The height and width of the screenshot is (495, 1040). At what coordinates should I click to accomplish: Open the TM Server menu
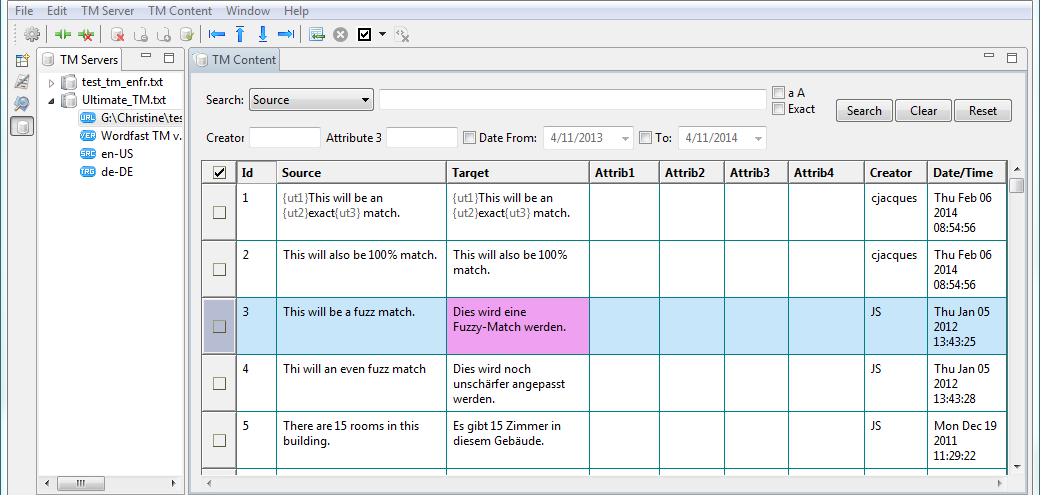[x=107, y=10]
